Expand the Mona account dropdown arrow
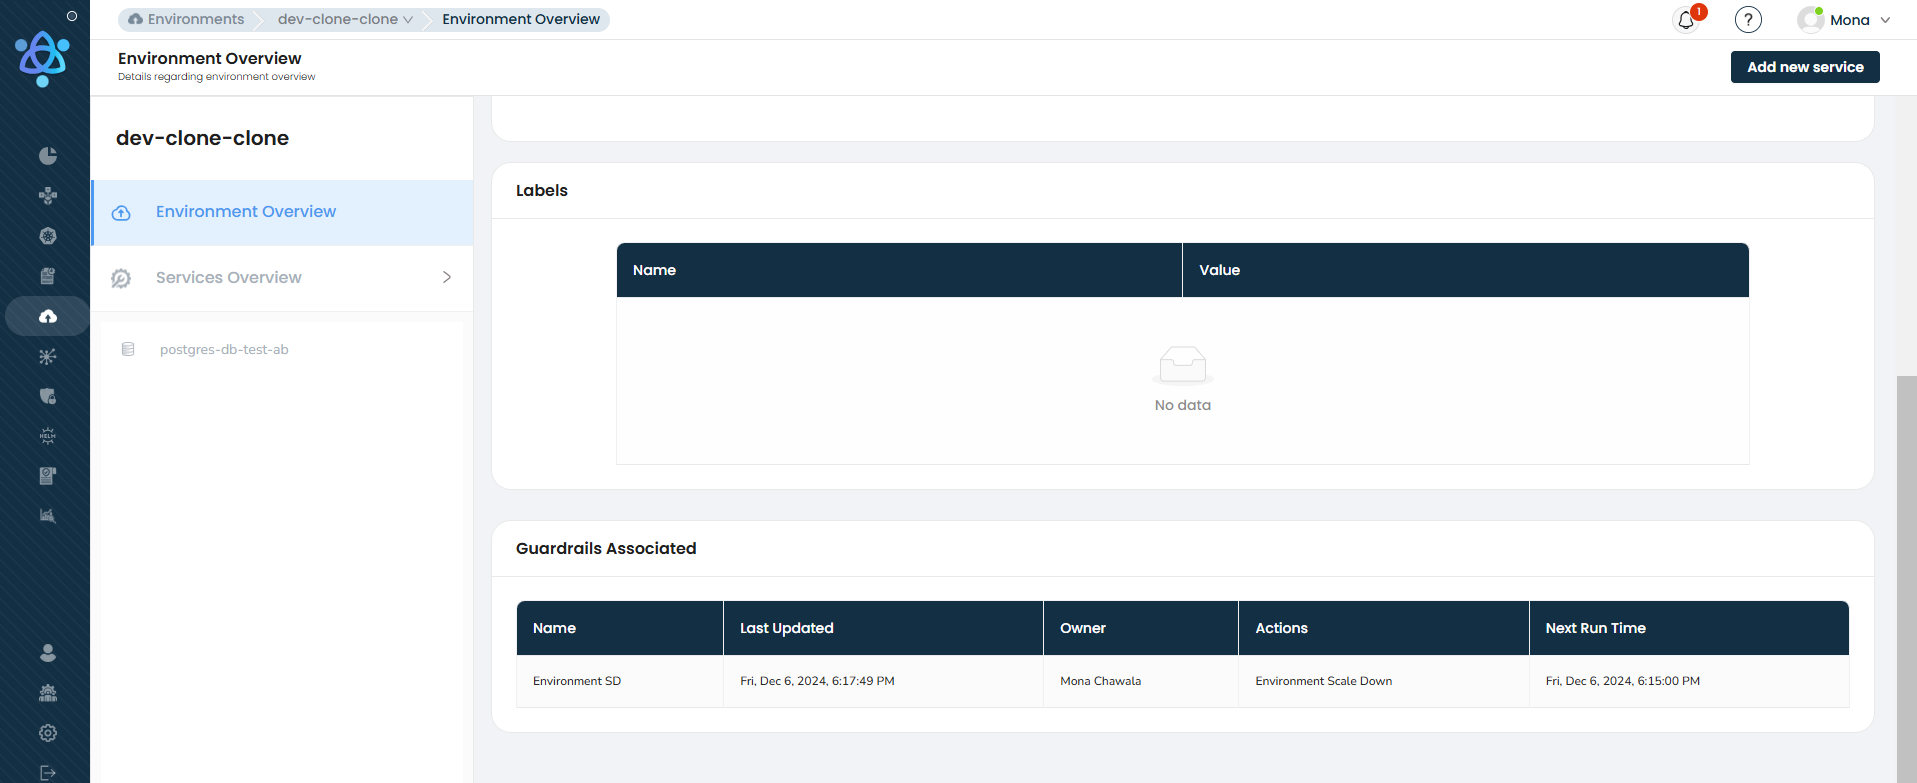Image resolution: width=1917 pixels, height=783 pixels. coord(1885,20)
